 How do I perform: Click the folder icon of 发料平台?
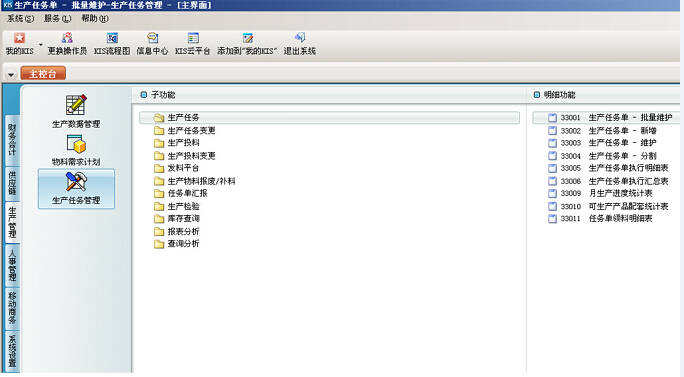point(159,168)
